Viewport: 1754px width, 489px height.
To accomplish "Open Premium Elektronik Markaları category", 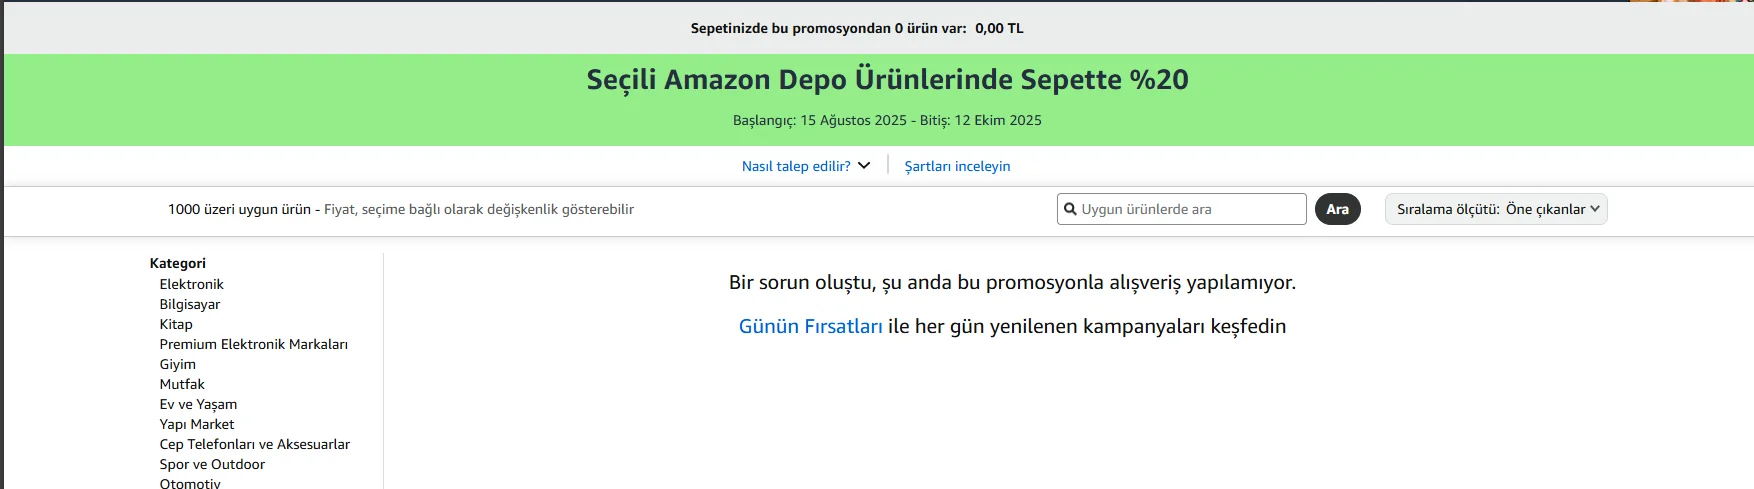I will (x=253, y=344).
